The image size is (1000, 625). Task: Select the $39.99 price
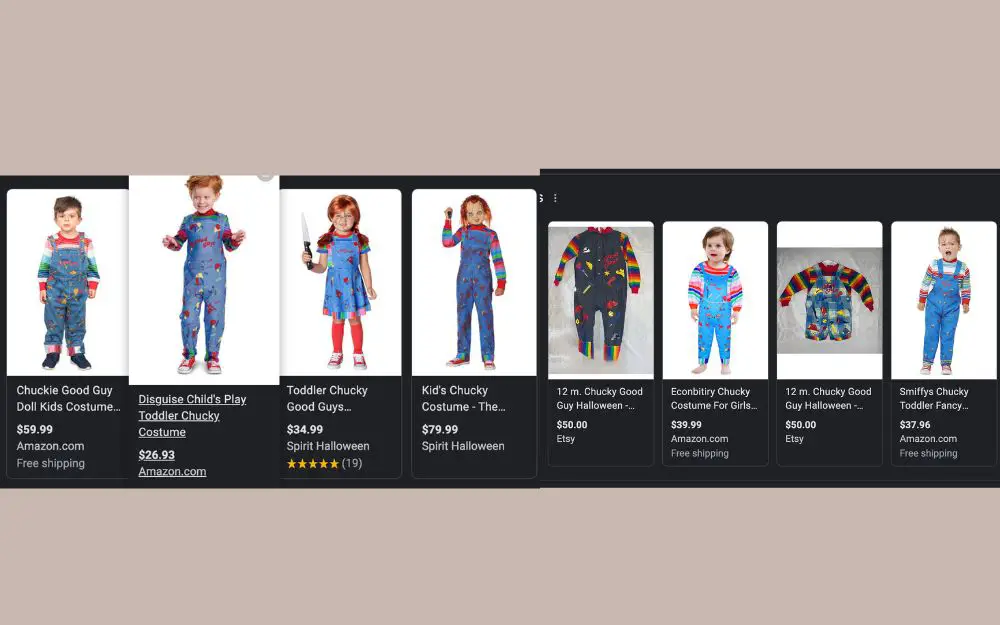click(686, 425)
